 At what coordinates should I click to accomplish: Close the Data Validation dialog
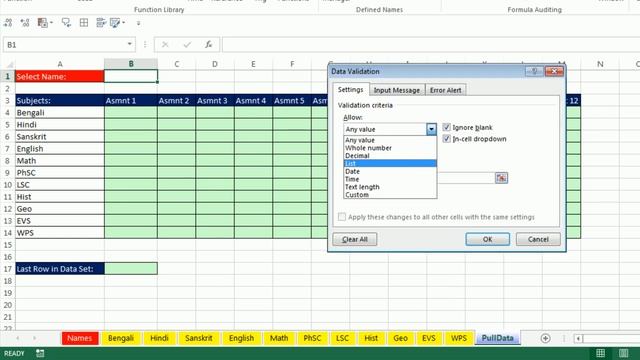pyautogui.click(x=554, y=71)
